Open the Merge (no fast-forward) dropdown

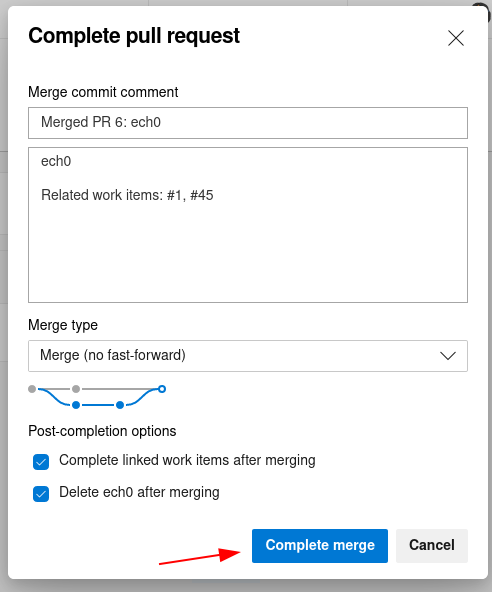(248, 356)
